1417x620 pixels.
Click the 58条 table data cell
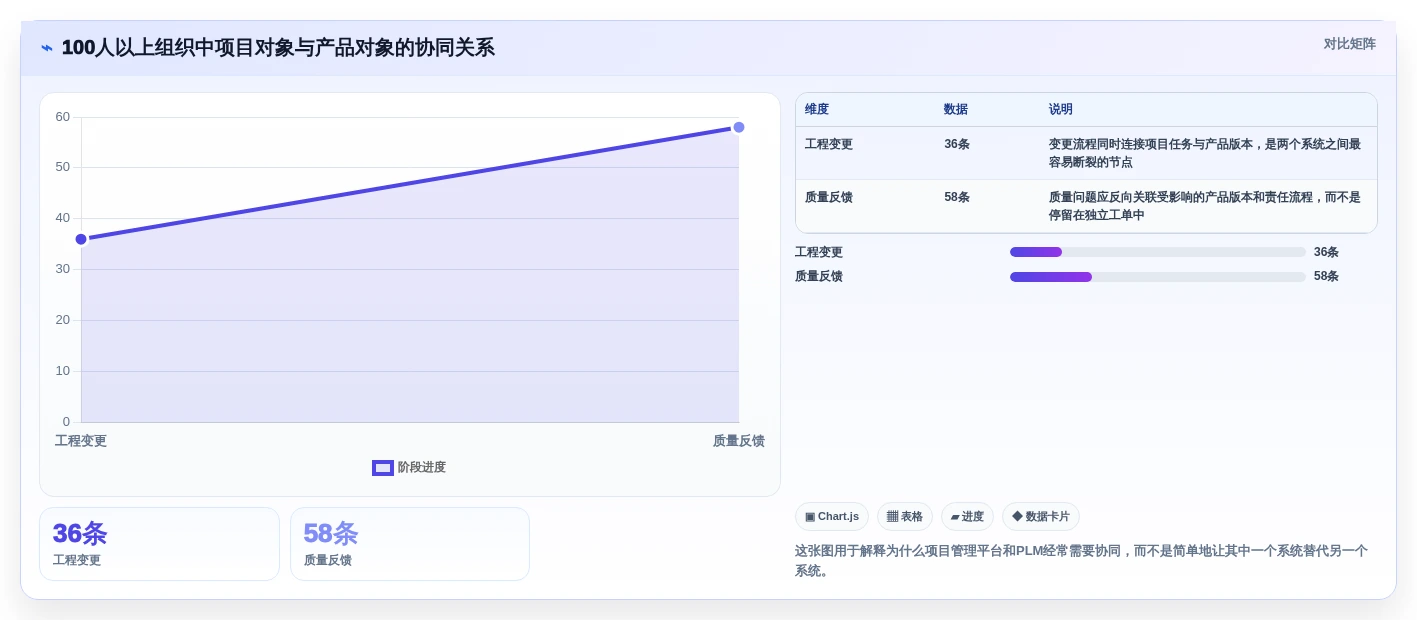tap(957, 197)
